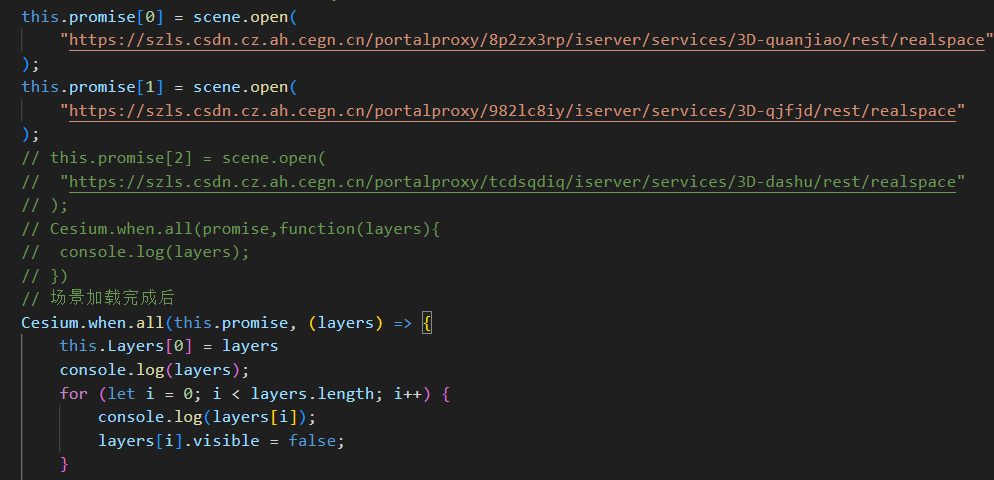Click layers.length in the for condition
The image size is (994, 480).
point(312,394)
